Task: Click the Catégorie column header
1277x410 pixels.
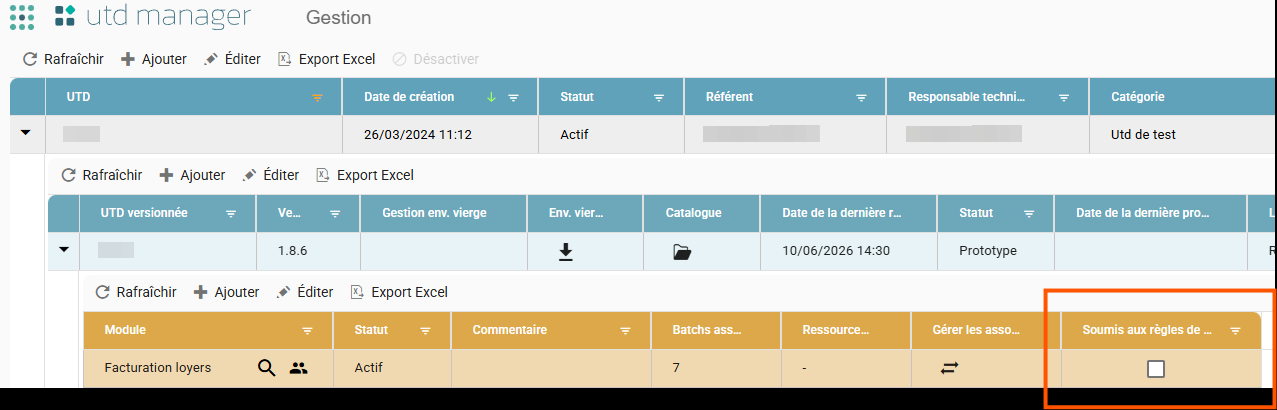Action: click(1183, 97)
